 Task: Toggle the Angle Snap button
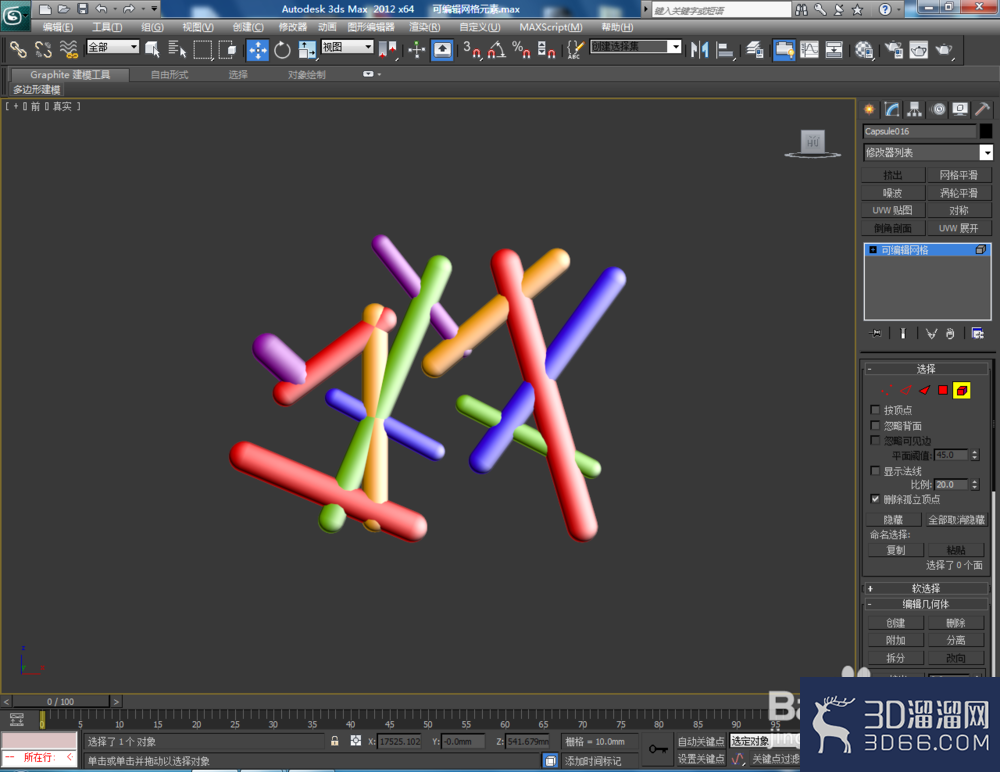[497, 49]
